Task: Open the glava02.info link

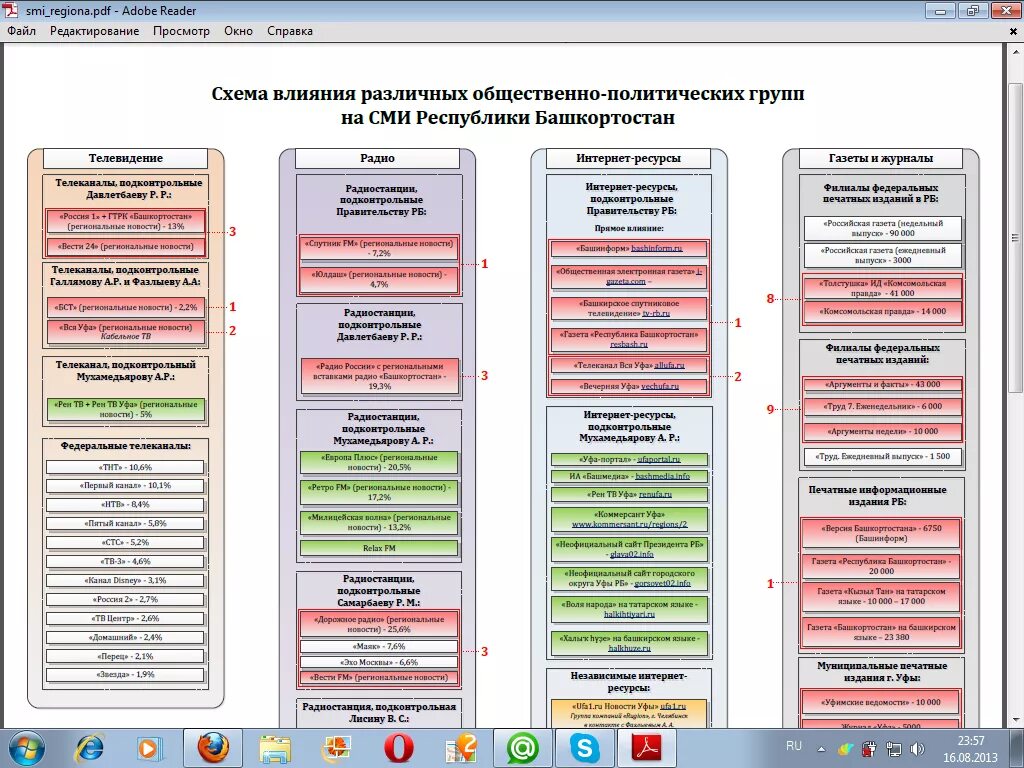Action: [631, 554]
